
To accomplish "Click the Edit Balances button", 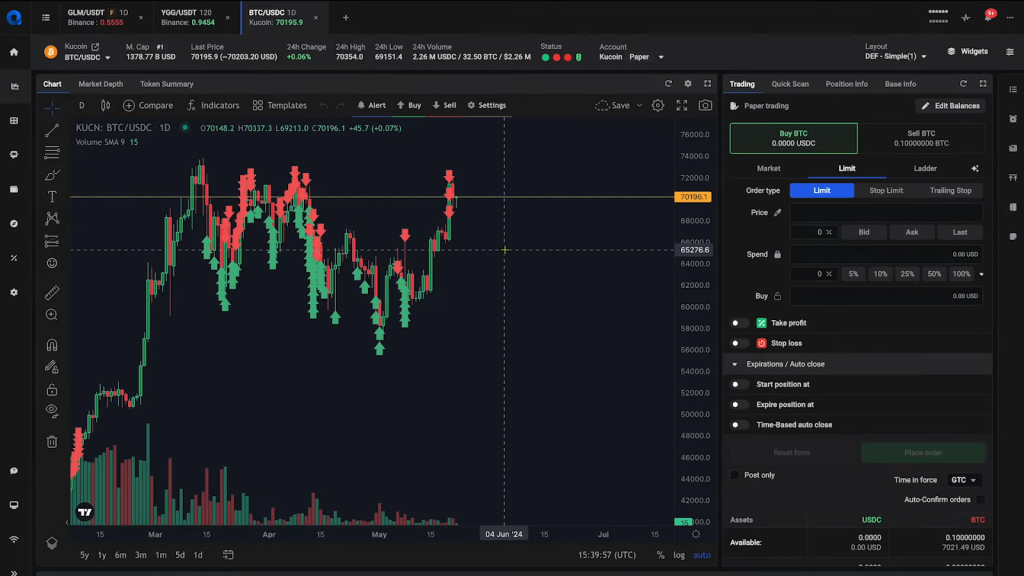I will tap(950, 106).
